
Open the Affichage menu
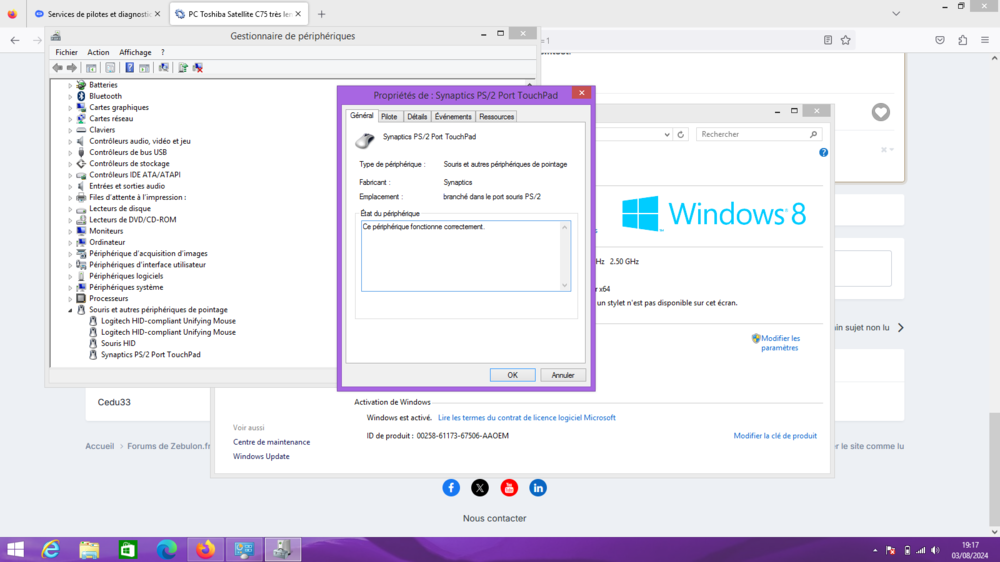coord(135,52)
